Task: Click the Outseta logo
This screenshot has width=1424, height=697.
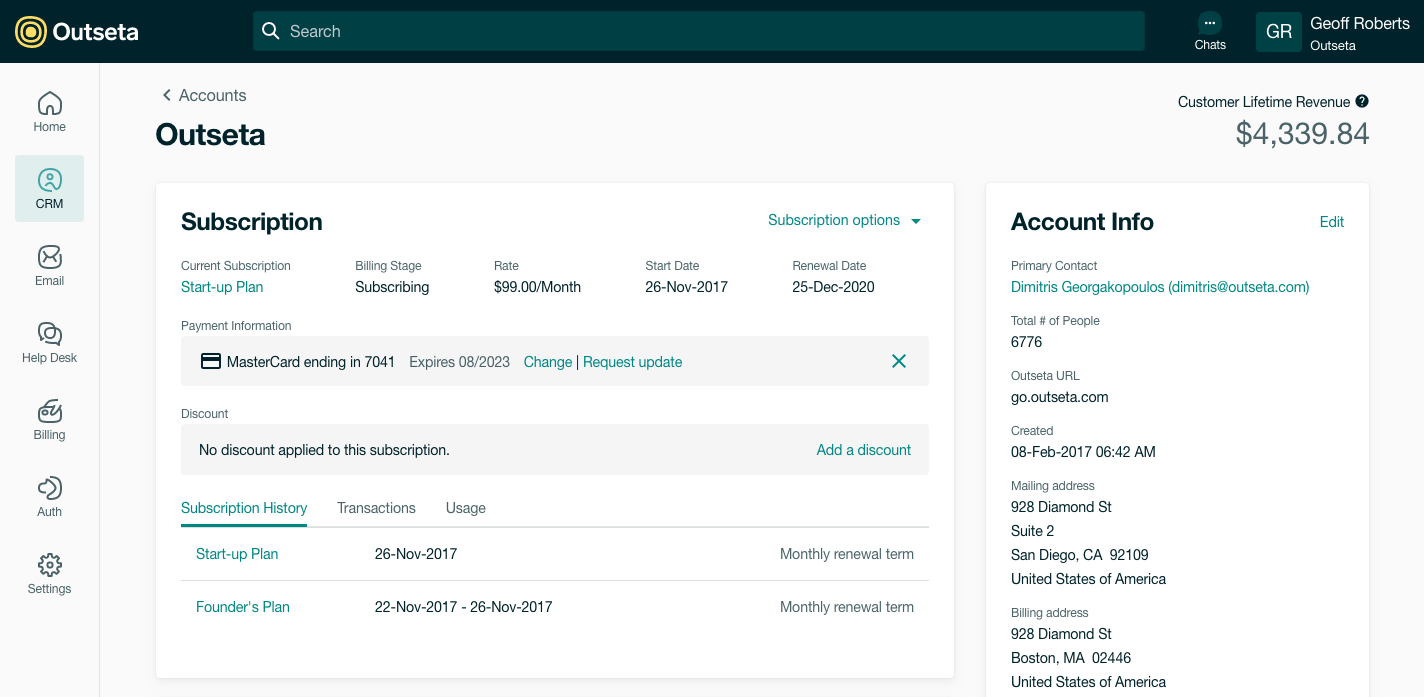Action: (75, 30)
